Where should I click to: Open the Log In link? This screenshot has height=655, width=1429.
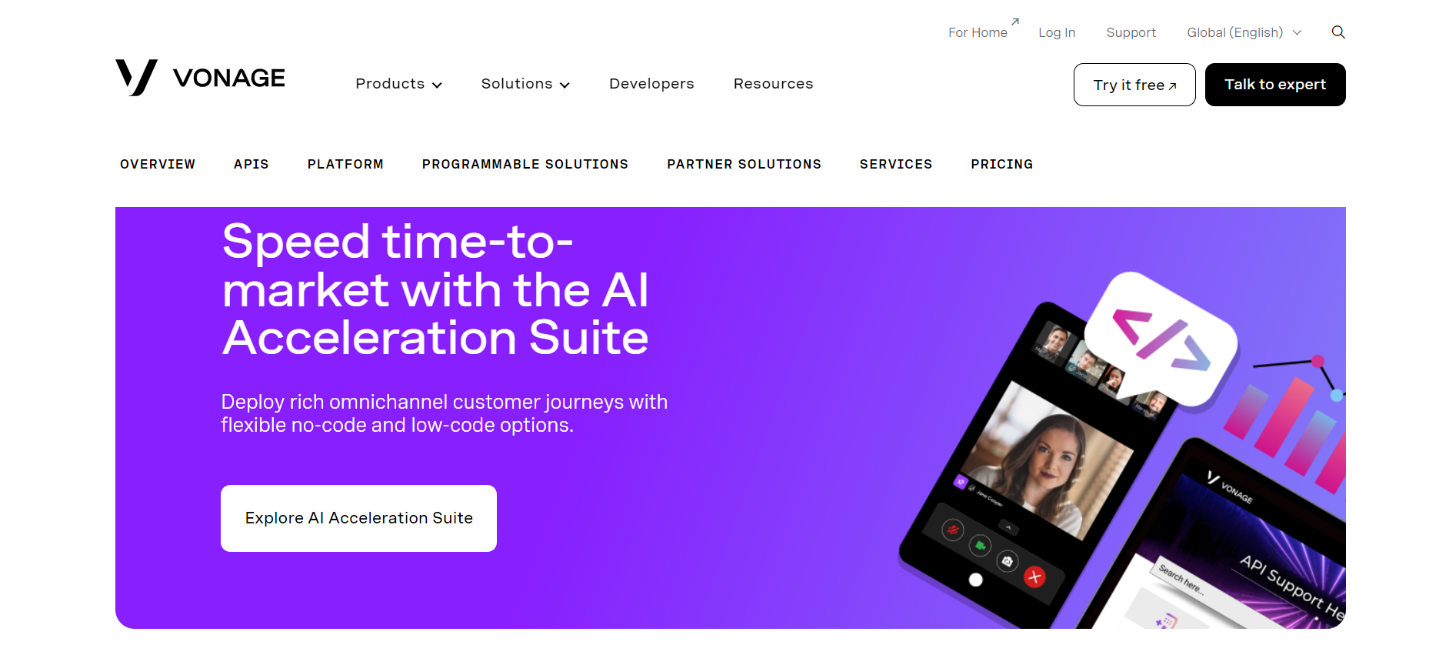point(1057,33)
